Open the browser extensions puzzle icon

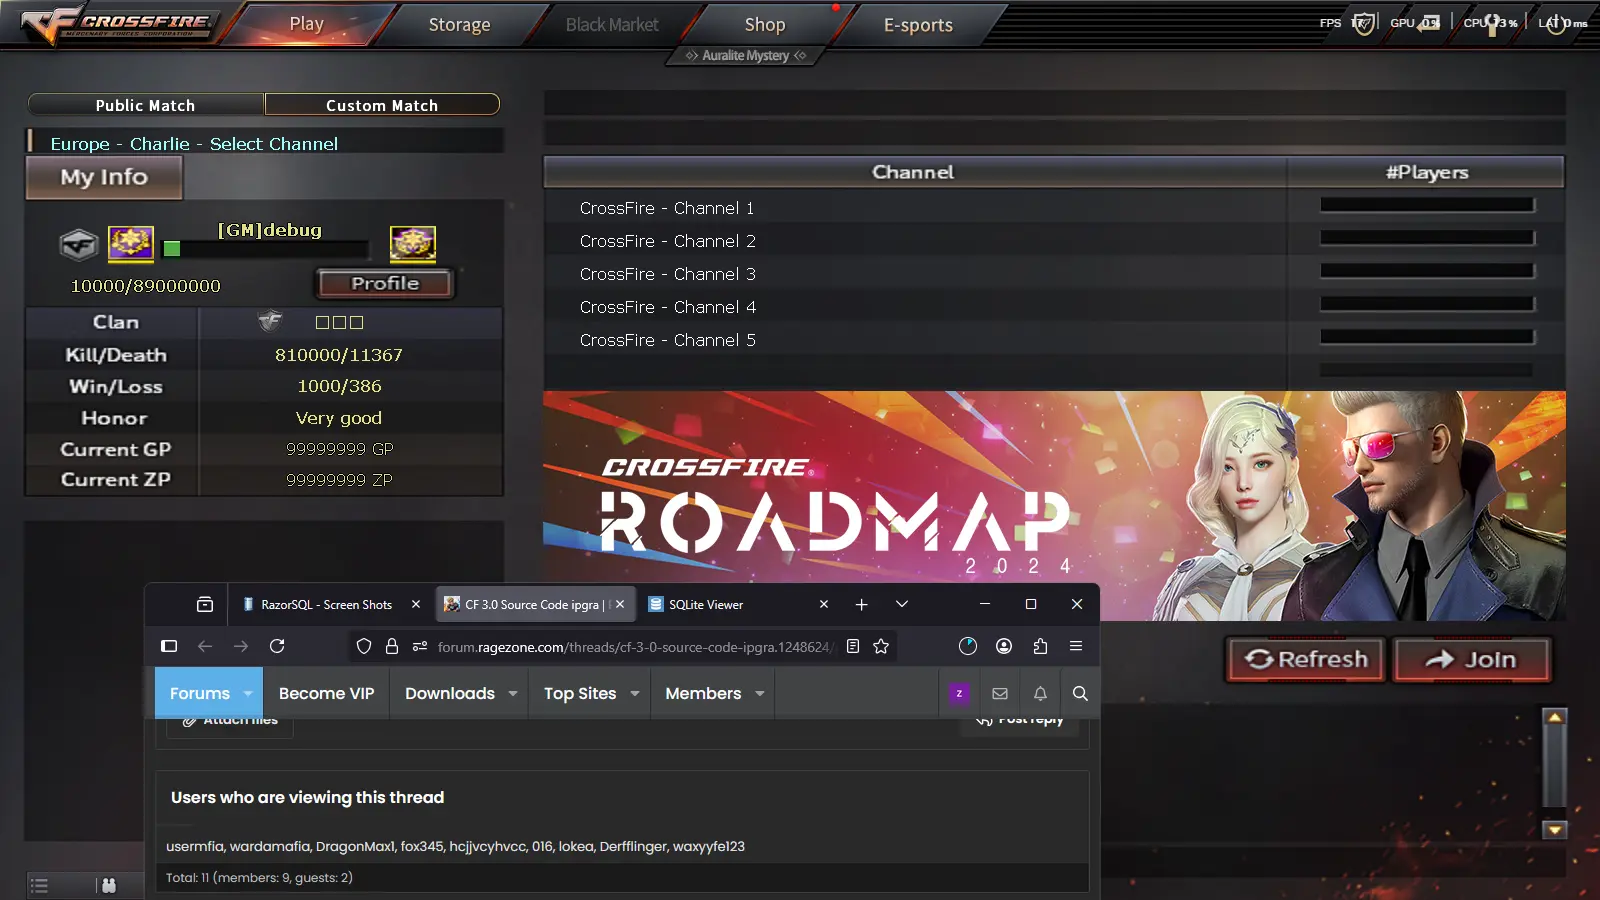pos(1040,646)
